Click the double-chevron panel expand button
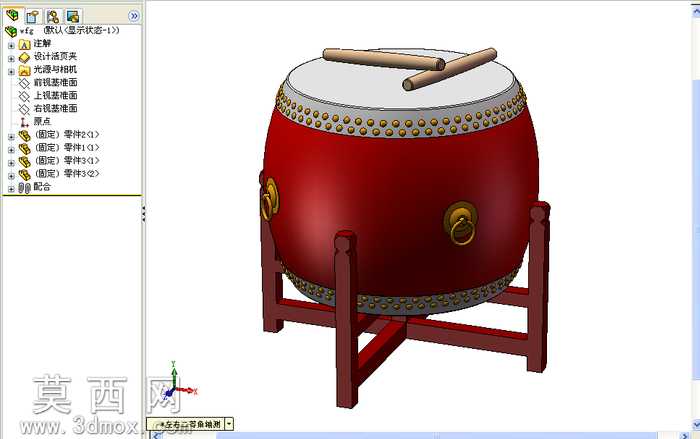This screenshot has width=700, height=439. tap(133, 16)
